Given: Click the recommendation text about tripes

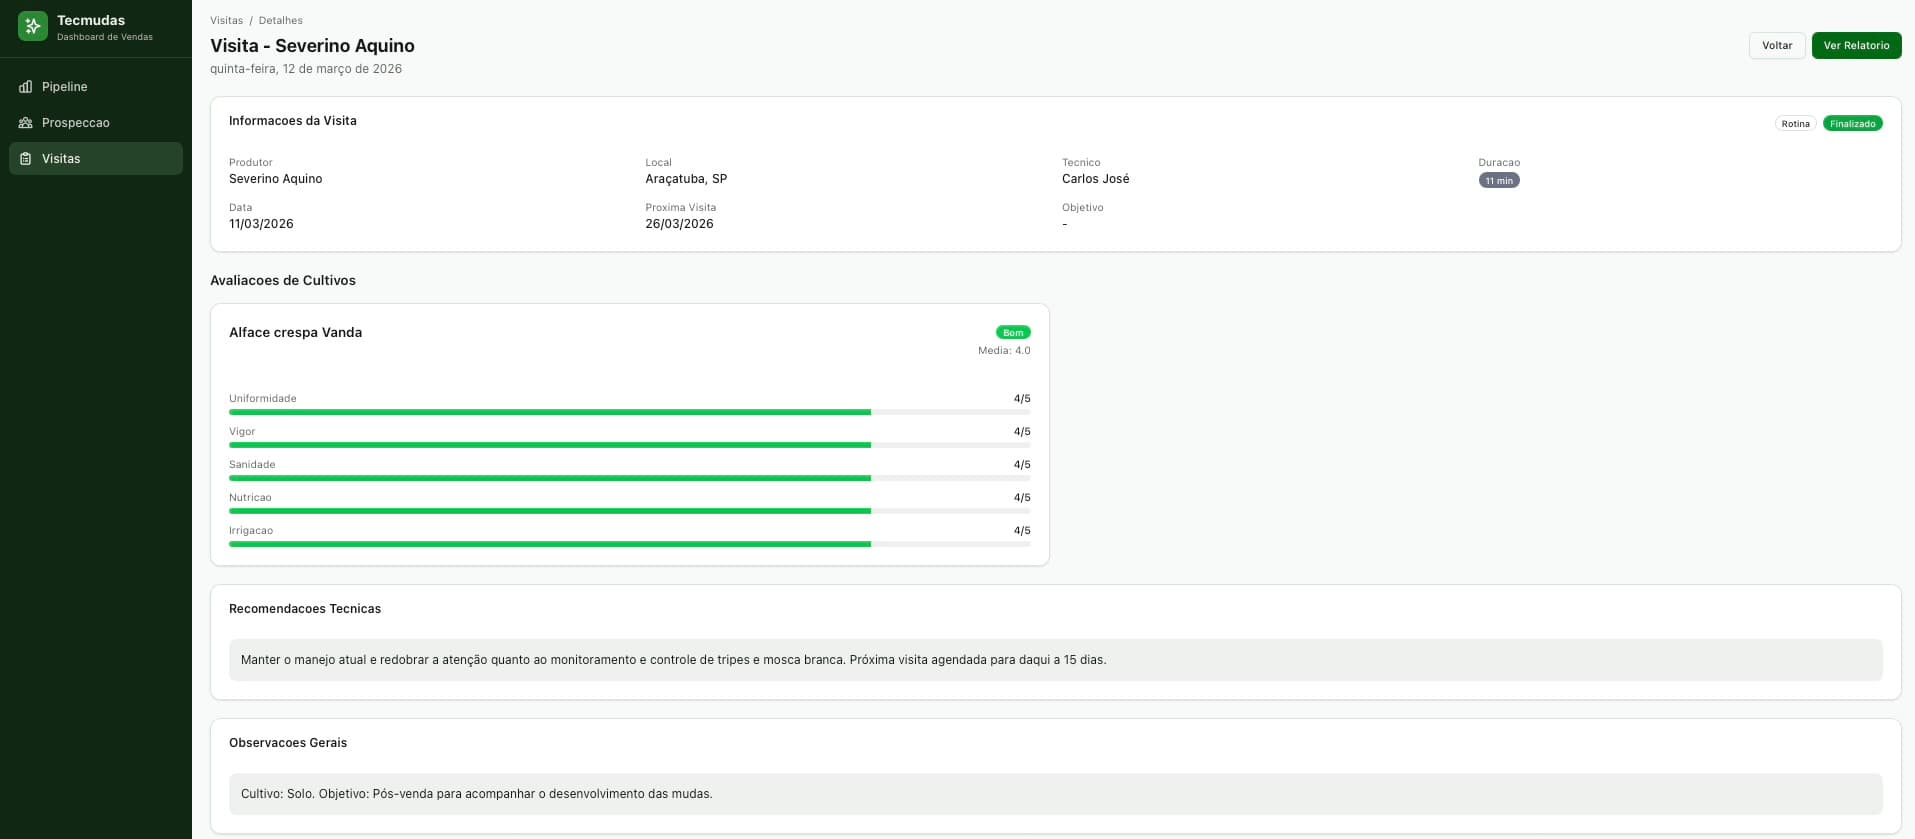Looking at the screenshot, I should (x=674, y=660).
